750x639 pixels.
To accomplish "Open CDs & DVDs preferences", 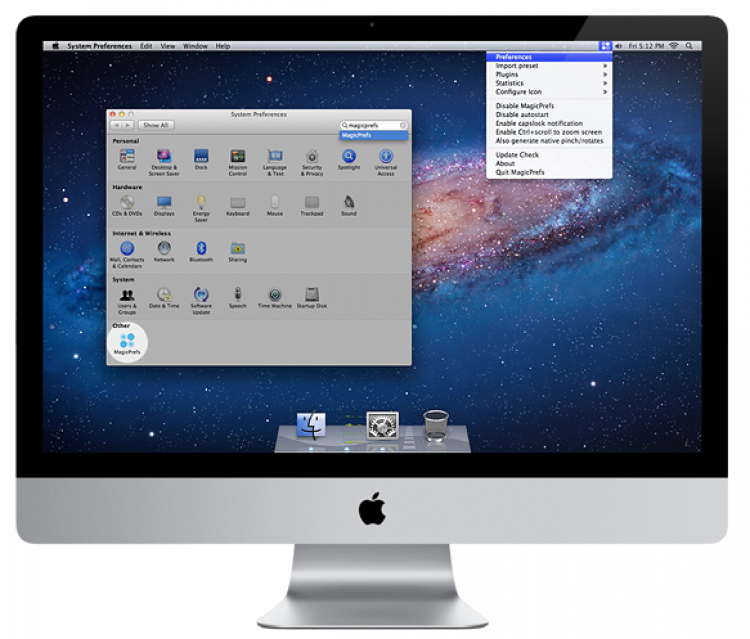I will [127, 206].
